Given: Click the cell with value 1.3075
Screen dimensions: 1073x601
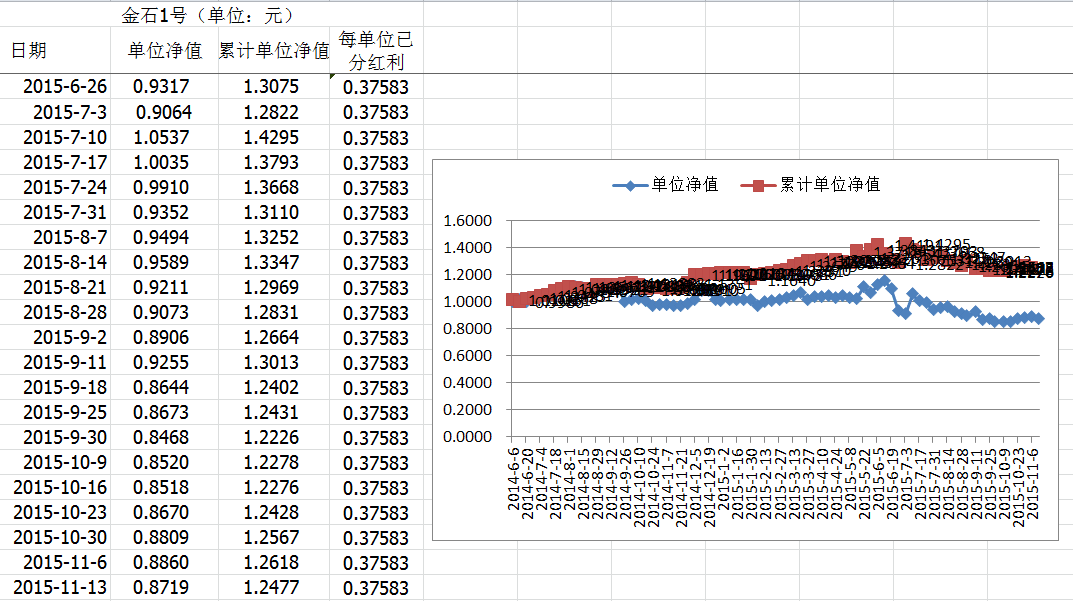Looking at the screenshot, I should [271, 87].
